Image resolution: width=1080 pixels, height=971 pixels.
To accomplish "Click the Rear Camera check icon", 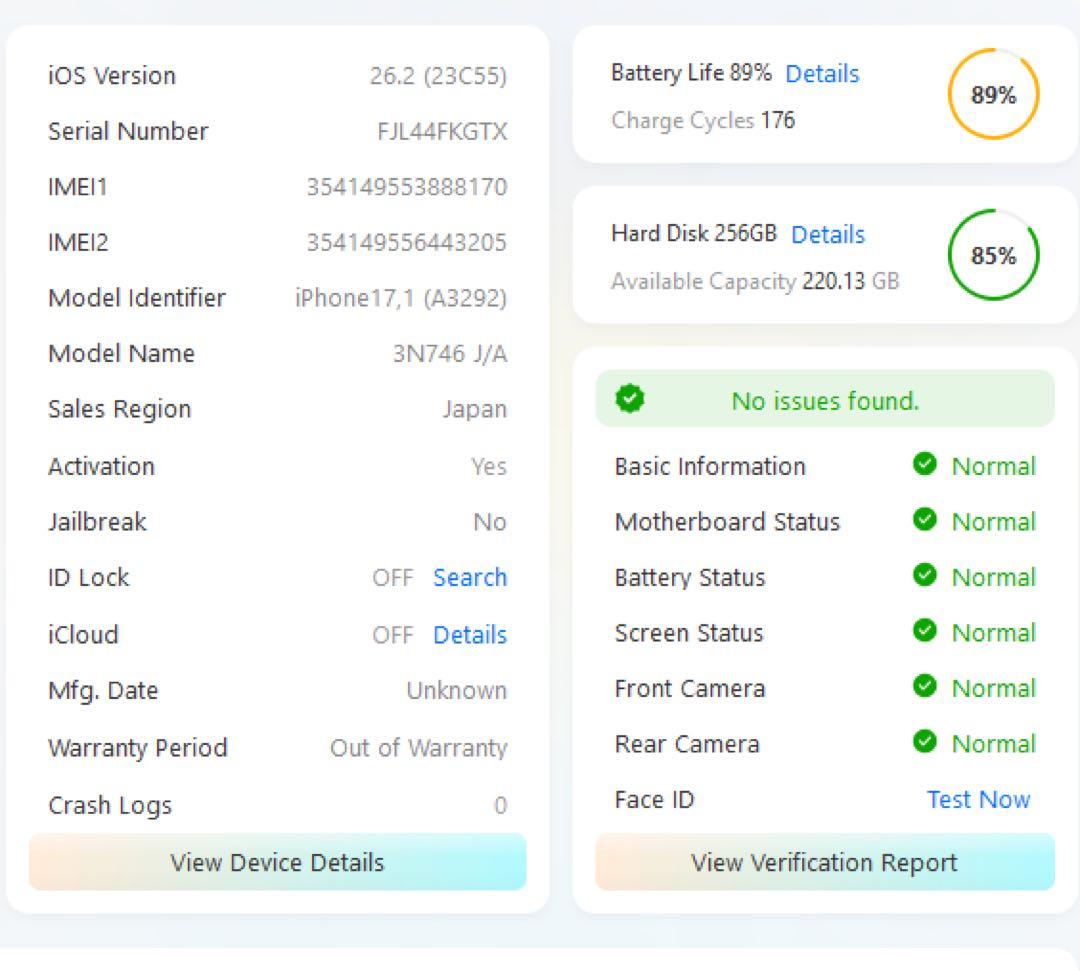I will 924,743.
